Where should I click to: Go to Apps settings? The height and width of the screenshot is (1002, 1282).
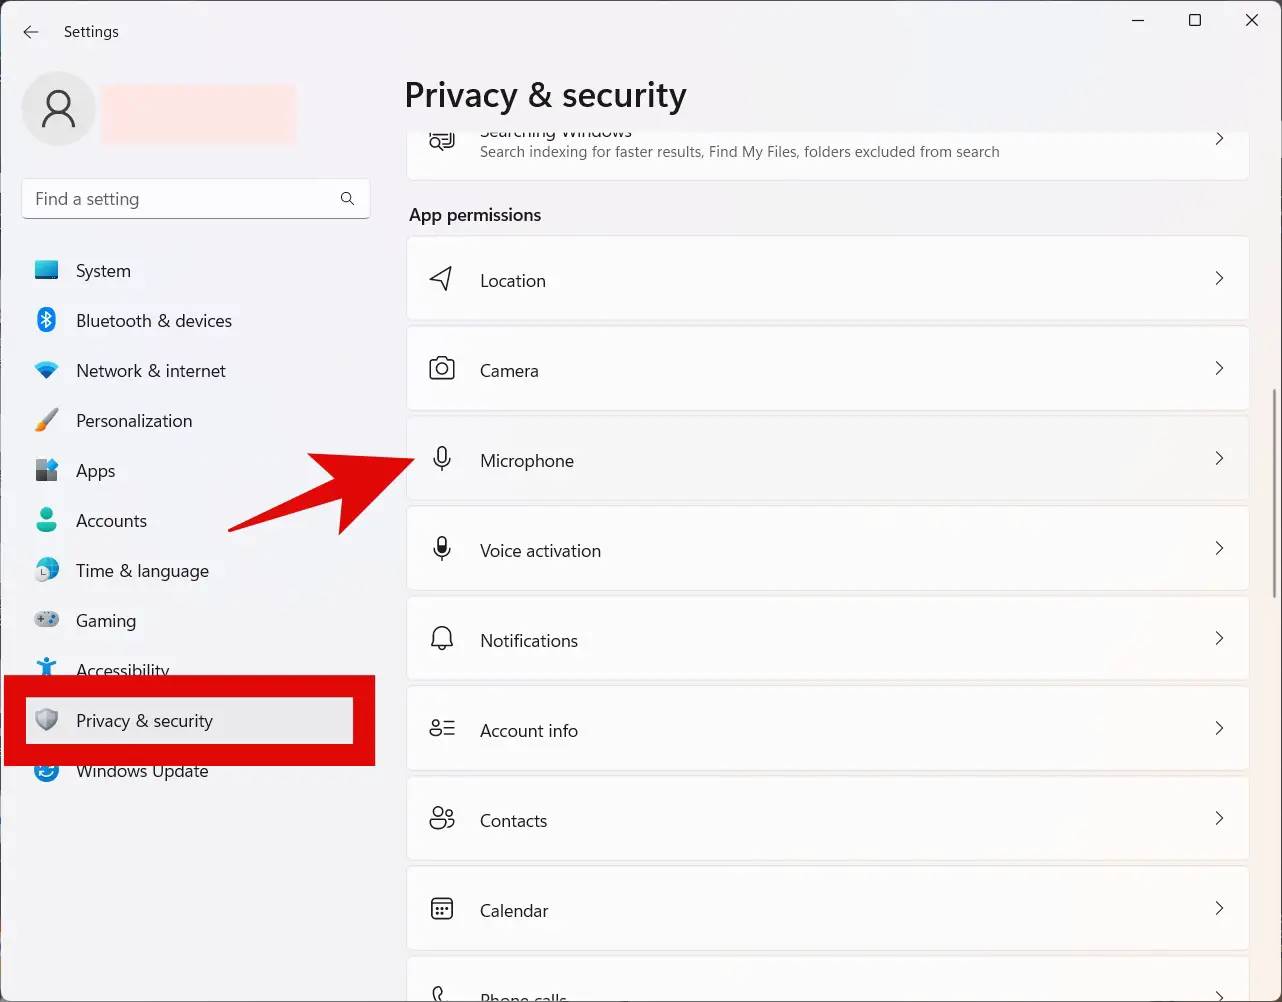point(96,471)
